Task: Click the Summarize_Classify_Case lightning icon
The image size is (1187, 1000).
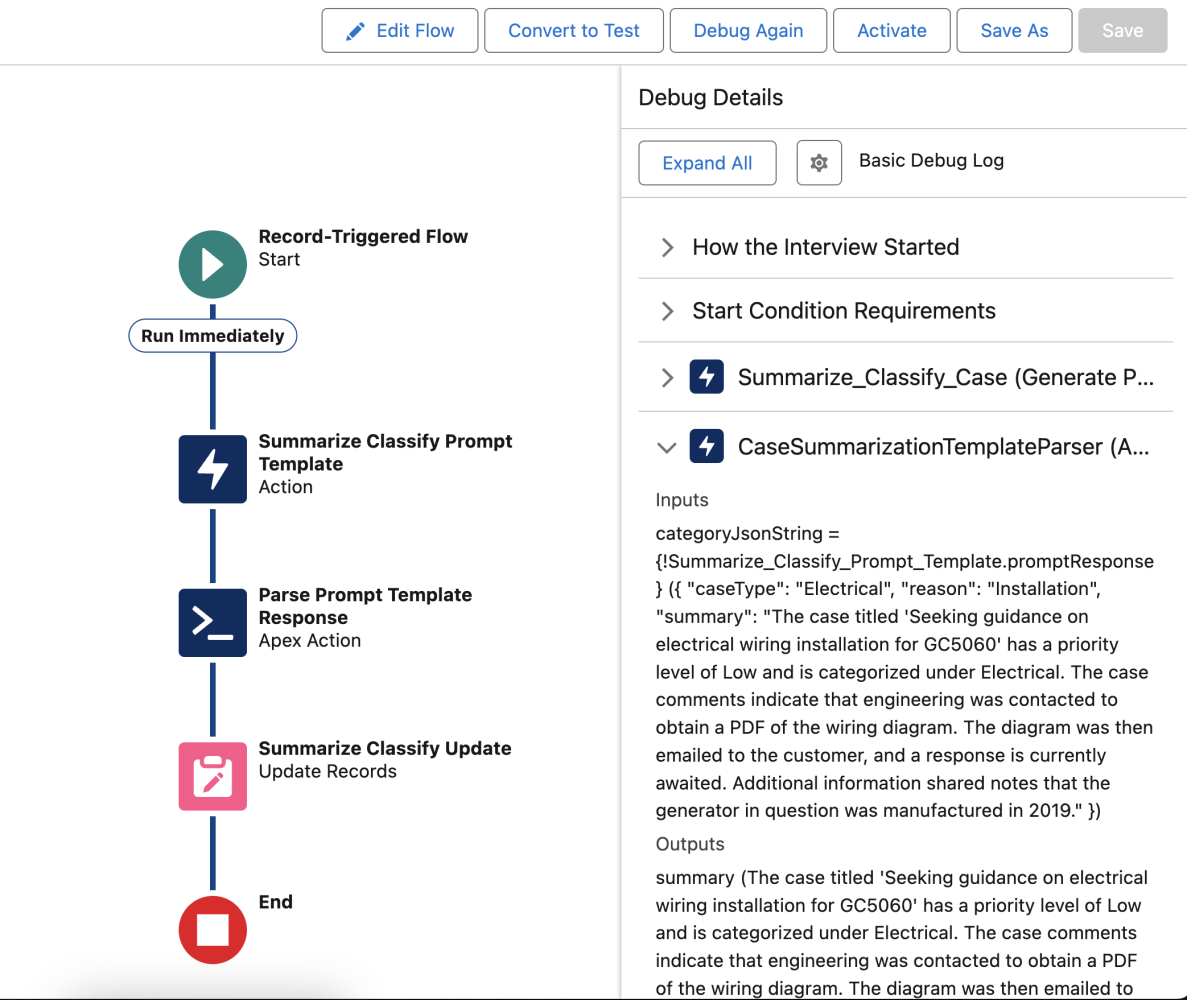Action: (x=706, y=377)
